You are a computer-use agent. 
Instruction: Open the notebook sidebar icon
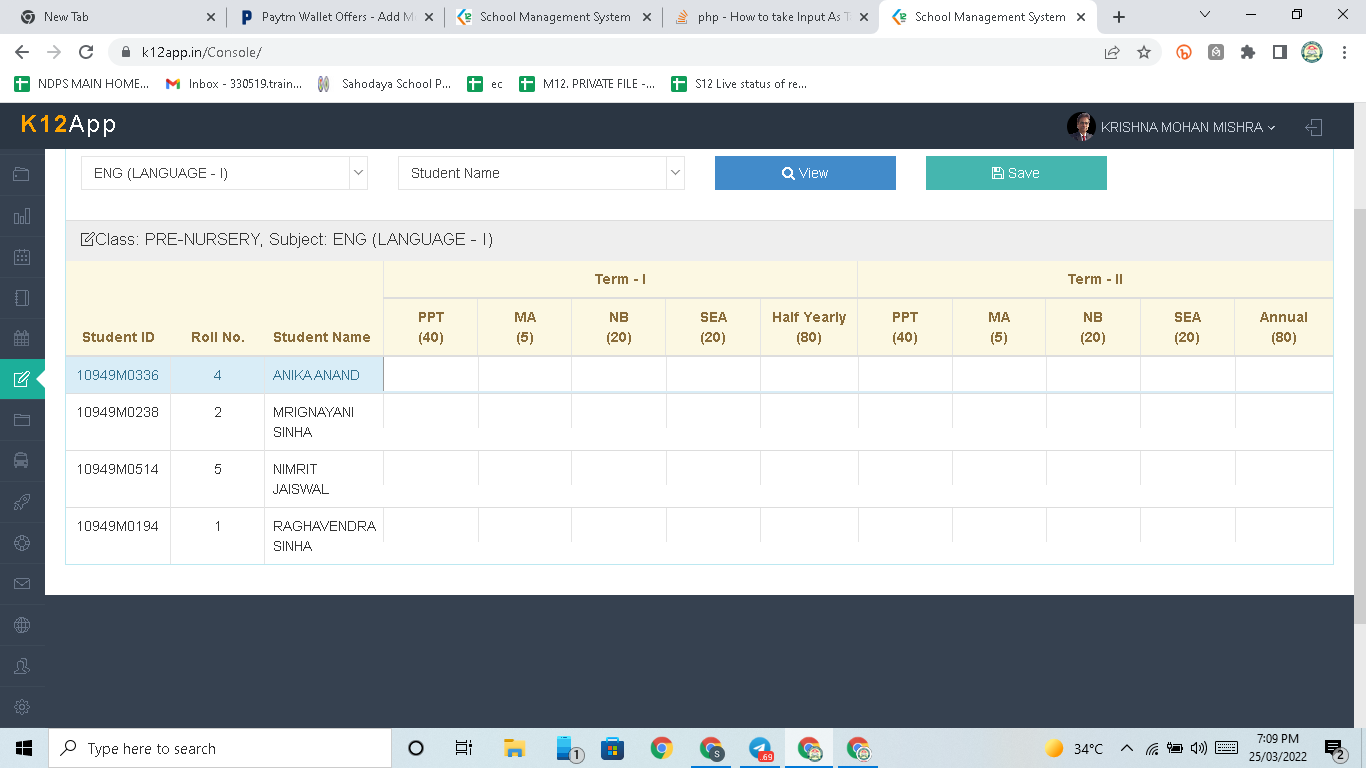22,297
